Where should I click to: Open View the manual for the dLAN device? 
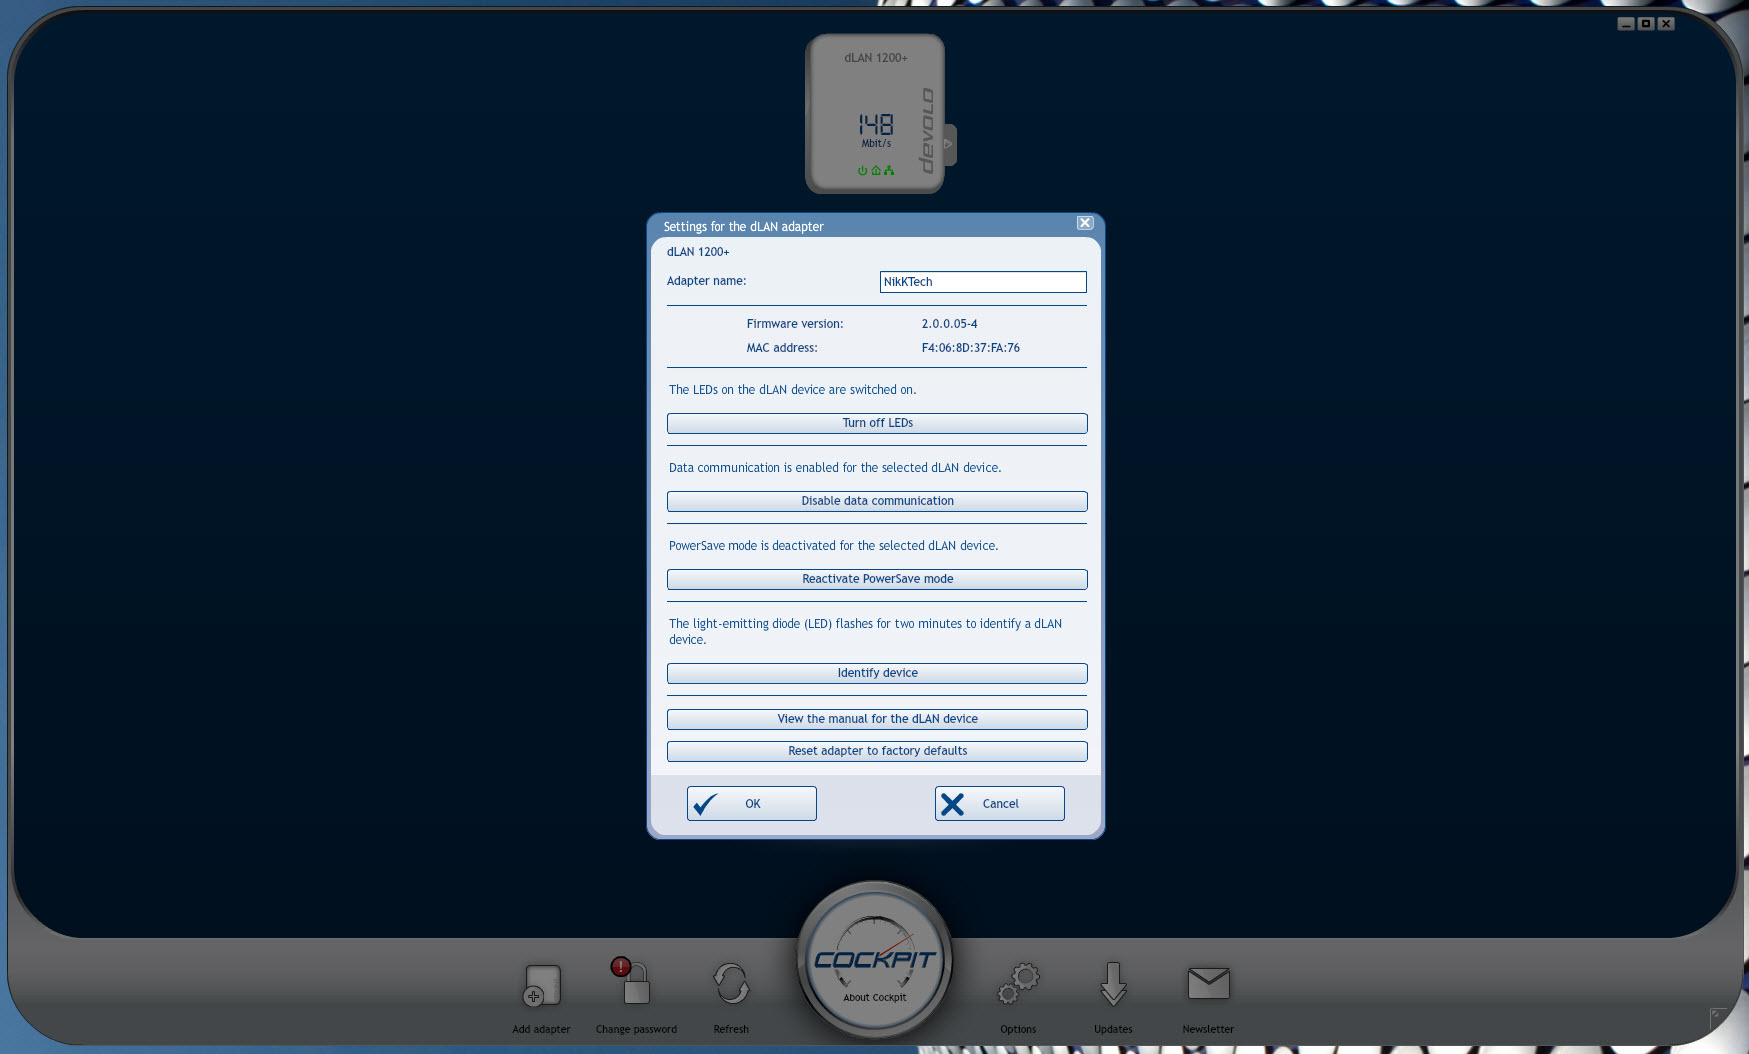(877, 719)
